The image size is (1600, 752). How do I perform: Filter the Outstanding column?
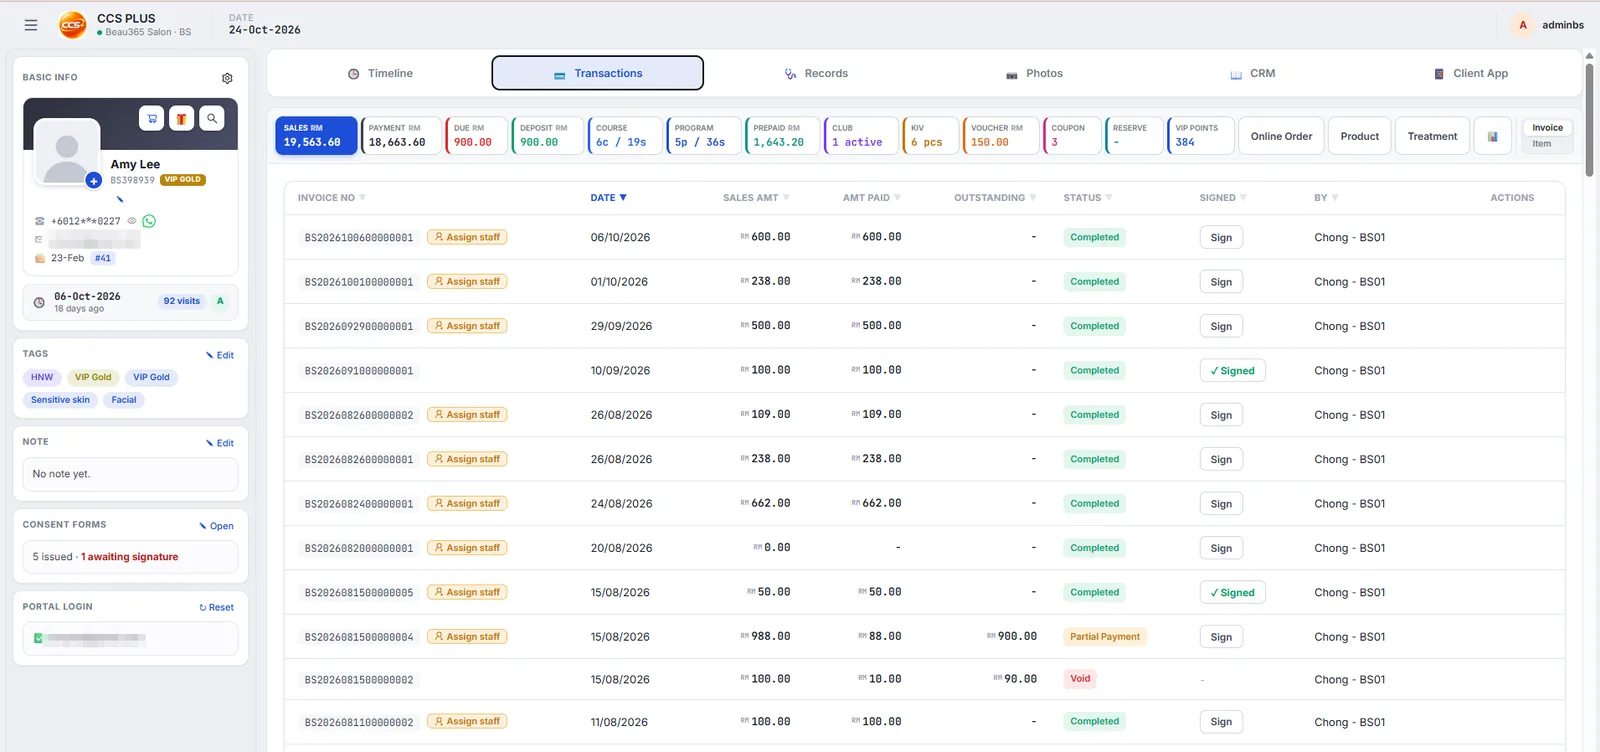coord(1033,198)
